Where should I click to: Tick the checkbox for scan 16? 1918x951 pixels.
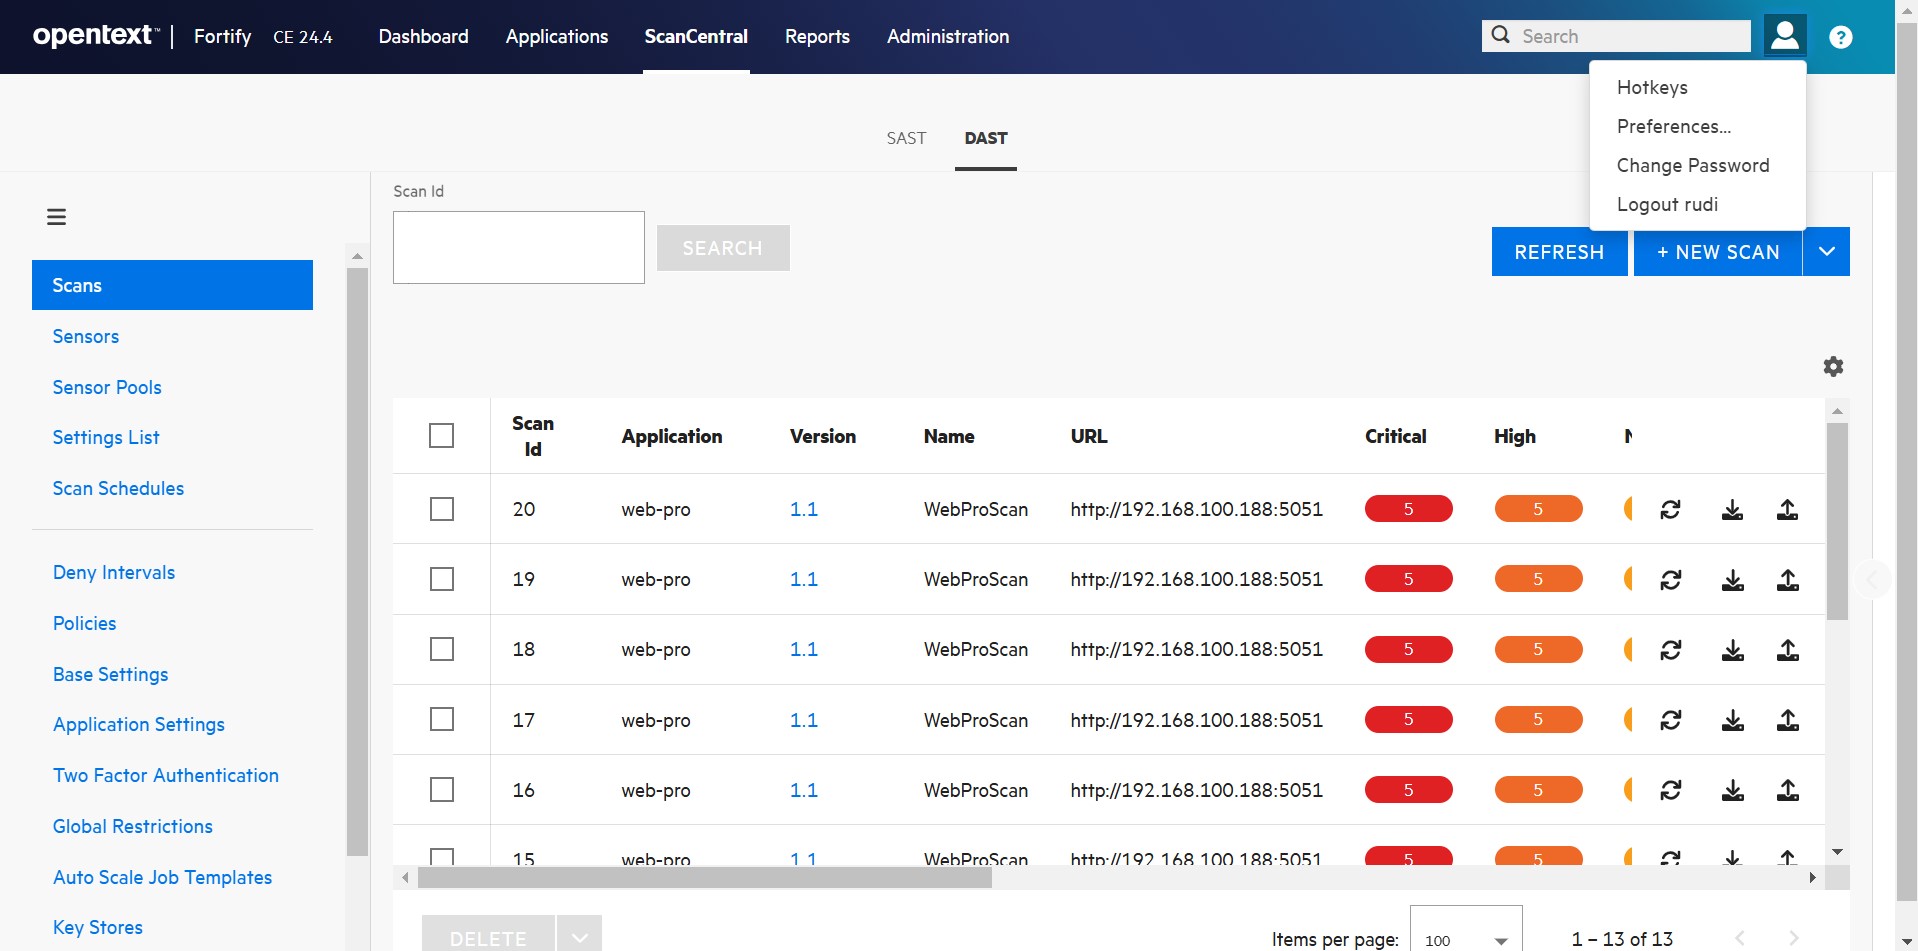(x=441, y=790)
